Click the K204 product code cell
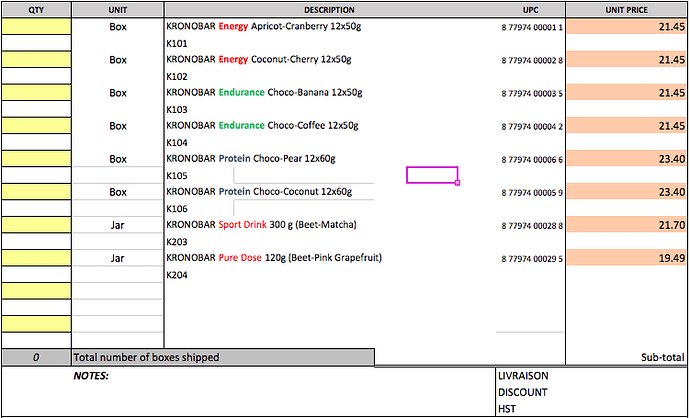690x418 pixels. click(x=178, y=274)
